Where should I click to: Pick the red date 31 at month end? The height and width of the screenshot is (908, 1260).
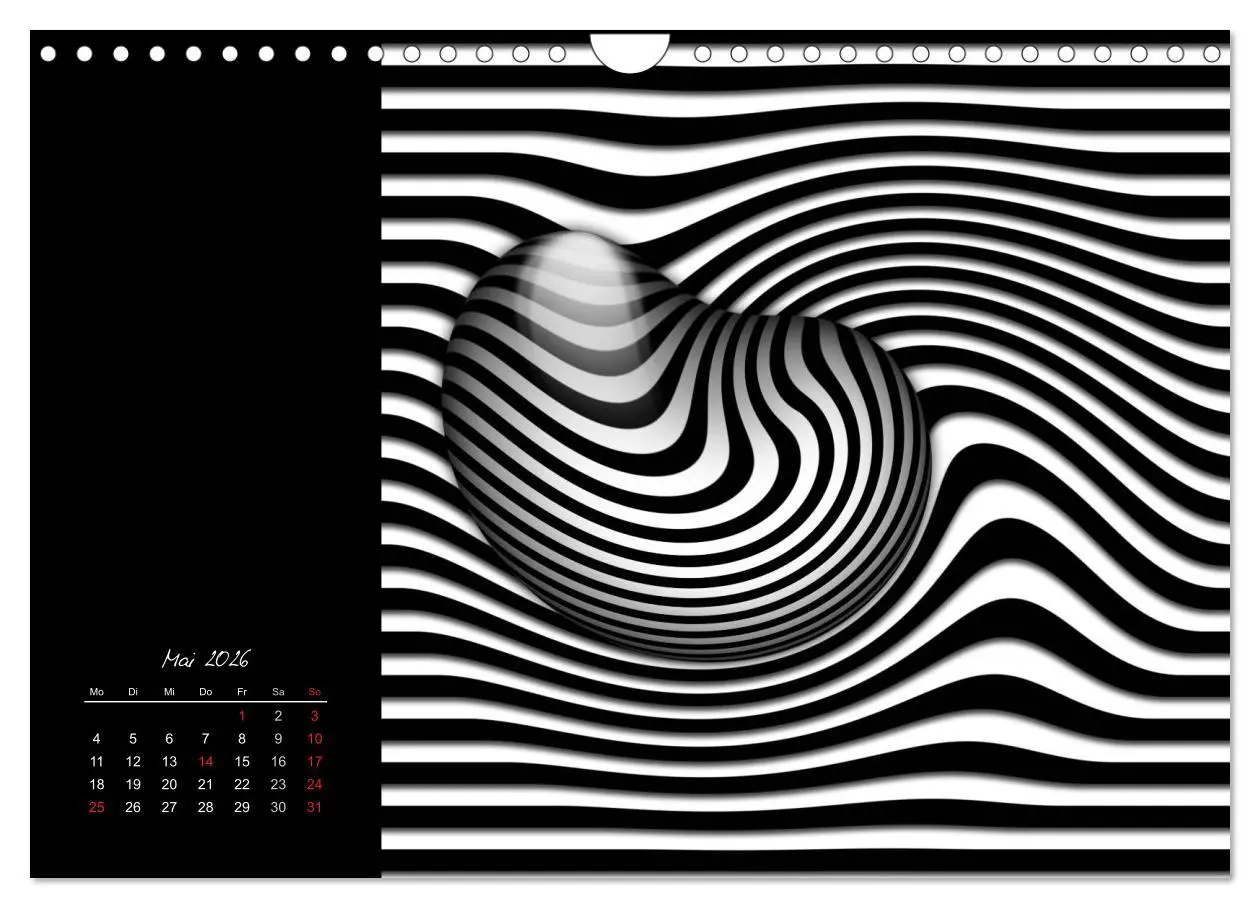(x=314, y=808)
